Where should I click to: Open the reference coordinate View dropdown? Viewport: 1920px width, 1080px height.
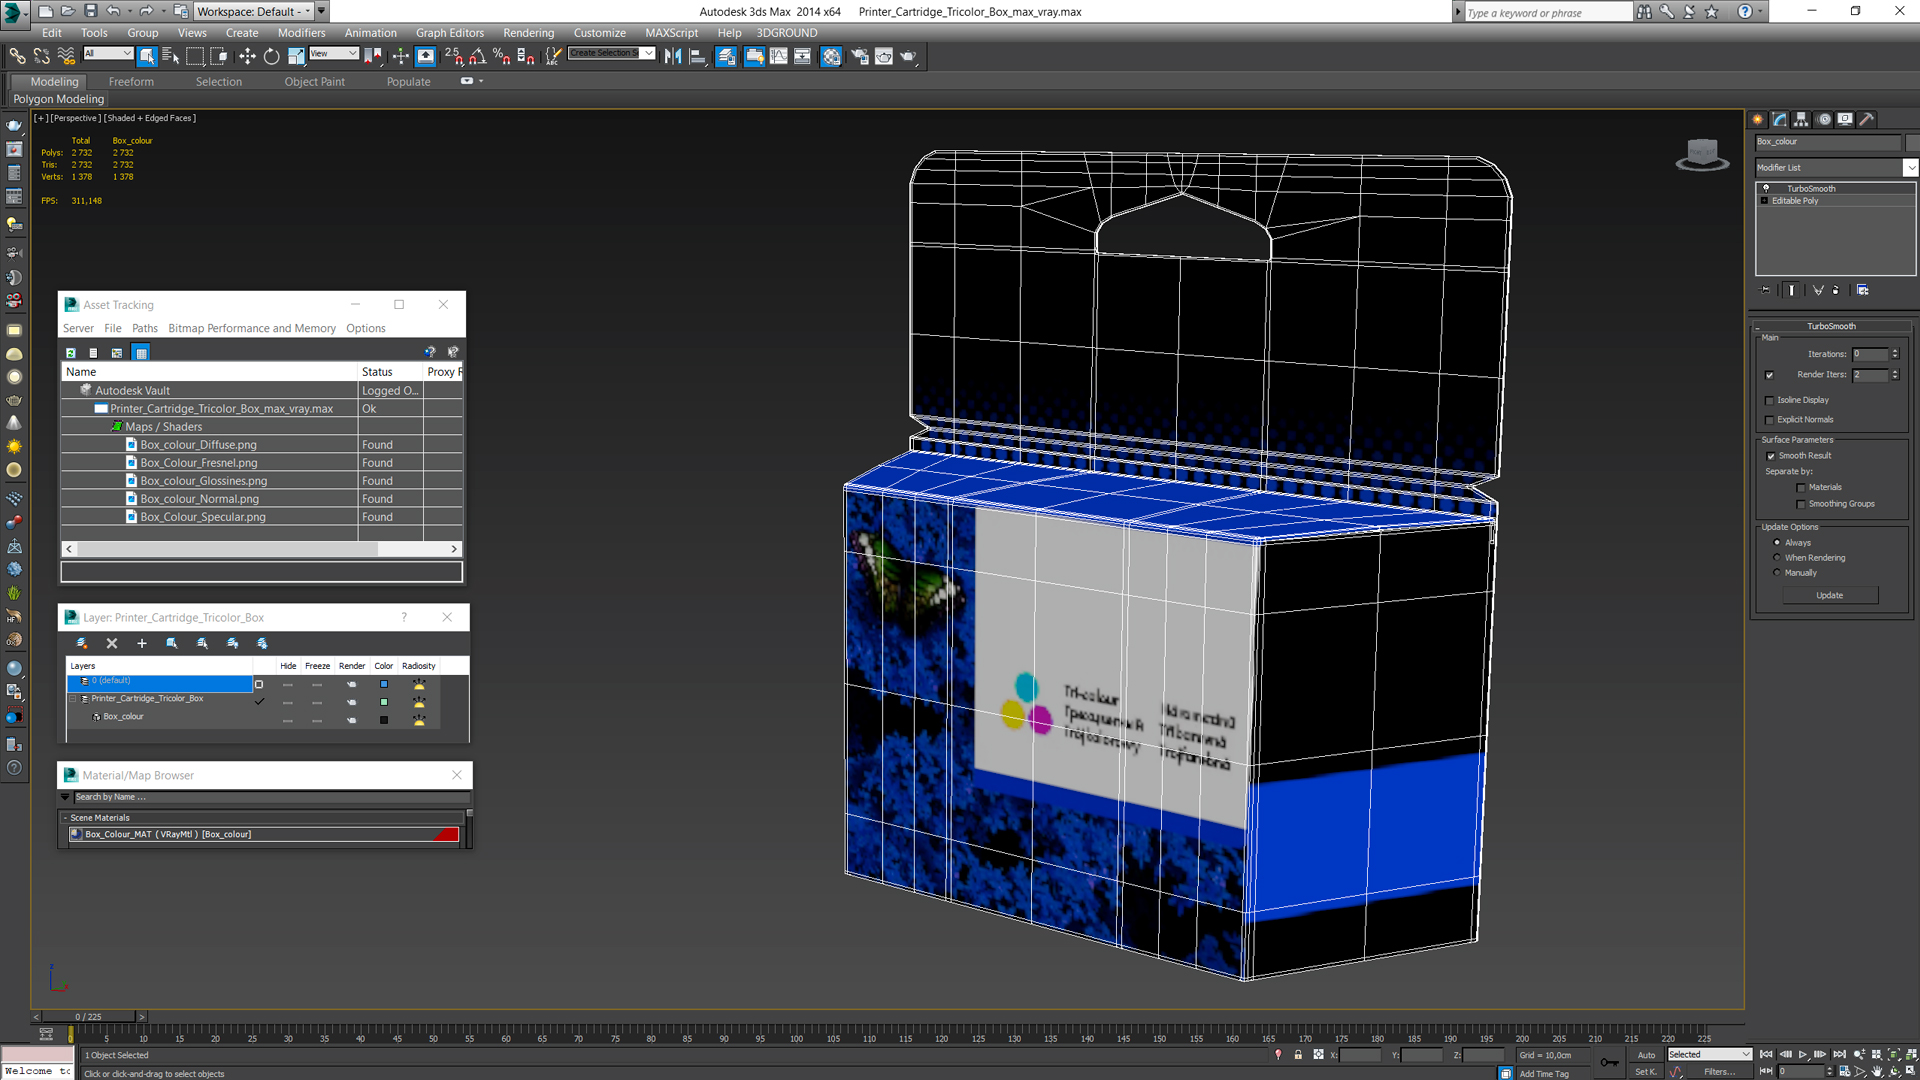point(333,53)
